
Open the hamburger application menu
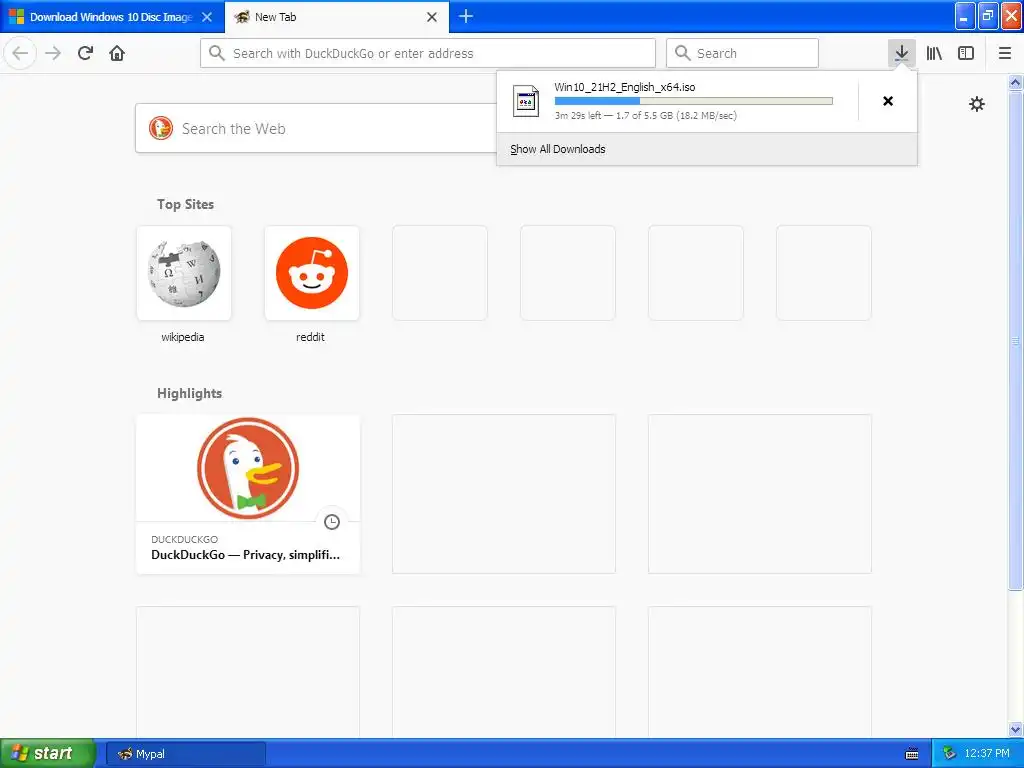click(1005, 53)
